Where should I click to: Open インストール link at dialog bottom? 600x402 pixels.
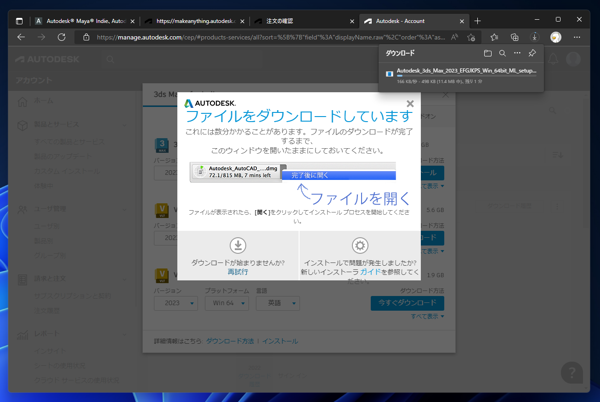[280, 341]
